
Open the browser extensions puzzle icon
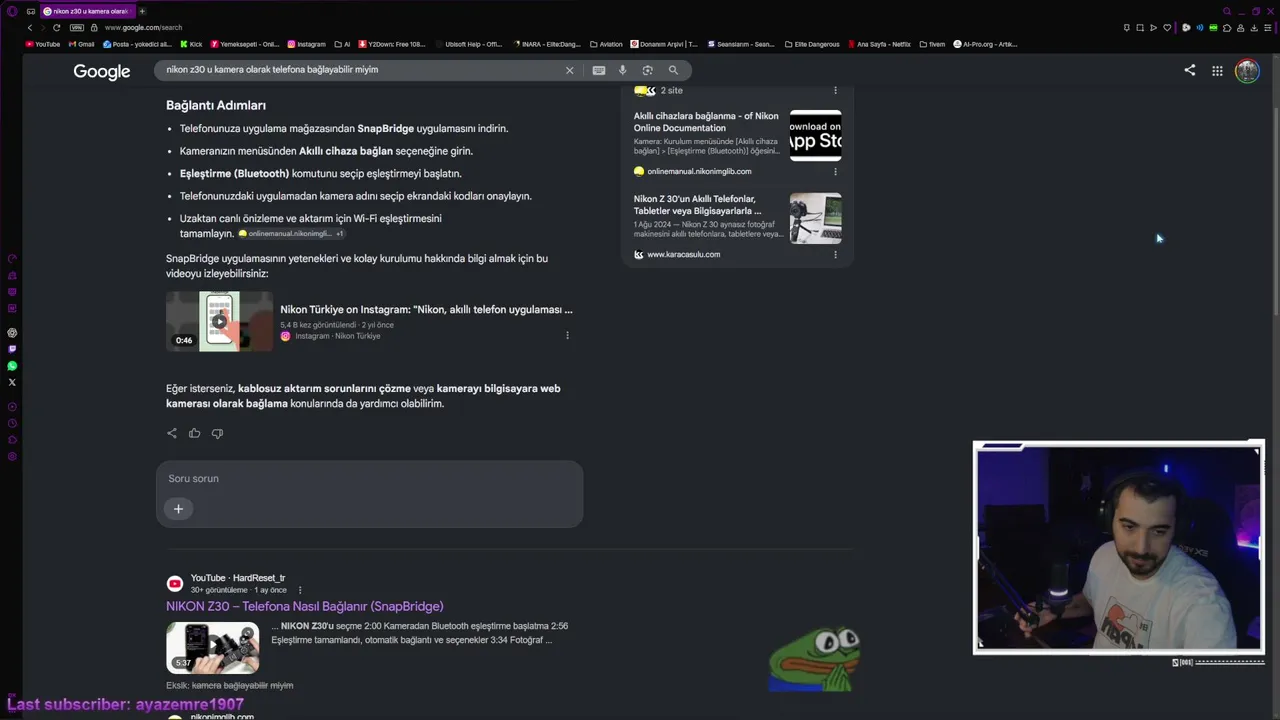(x=1227, y=28)
